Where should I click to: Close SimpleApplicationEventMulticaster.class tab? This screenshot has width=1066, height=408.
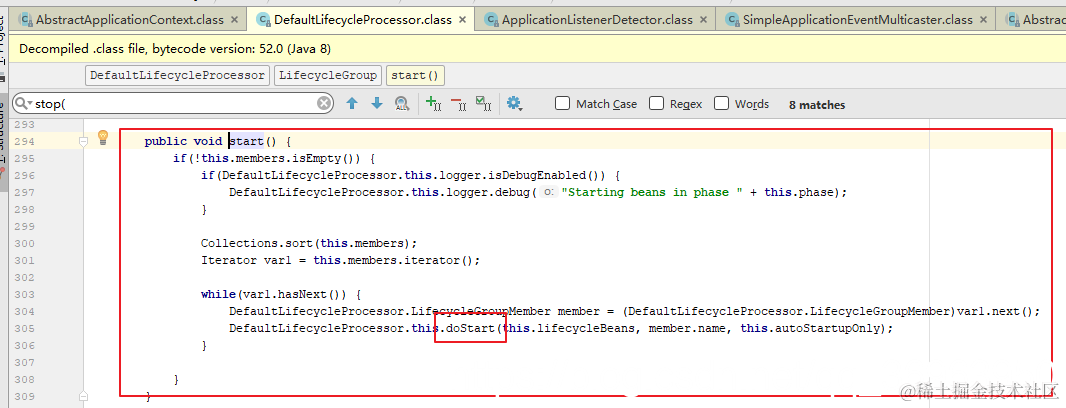(x=984, y=20)
